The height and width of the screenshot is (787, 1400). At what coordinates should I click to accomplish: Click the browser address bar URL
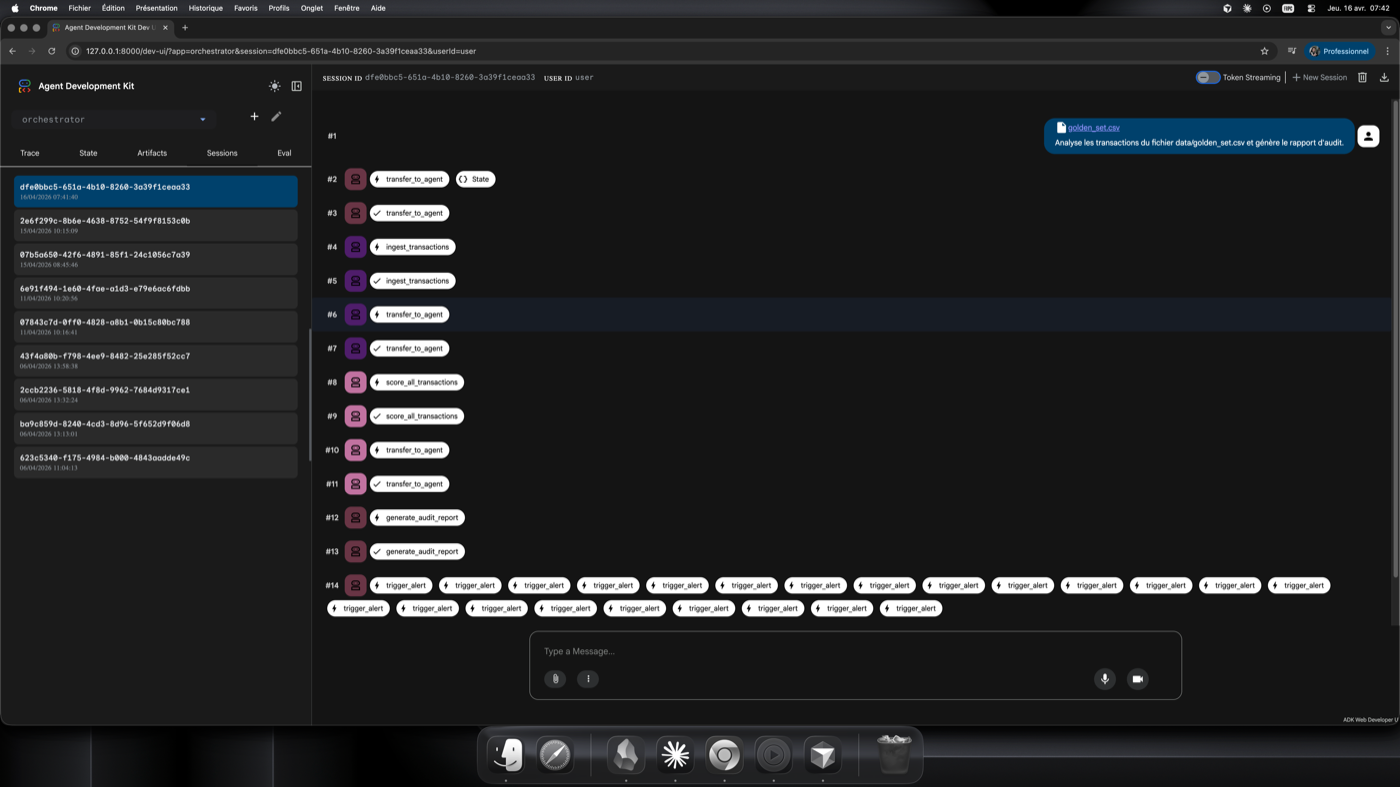pyautogui.click(x=280, y=51)
